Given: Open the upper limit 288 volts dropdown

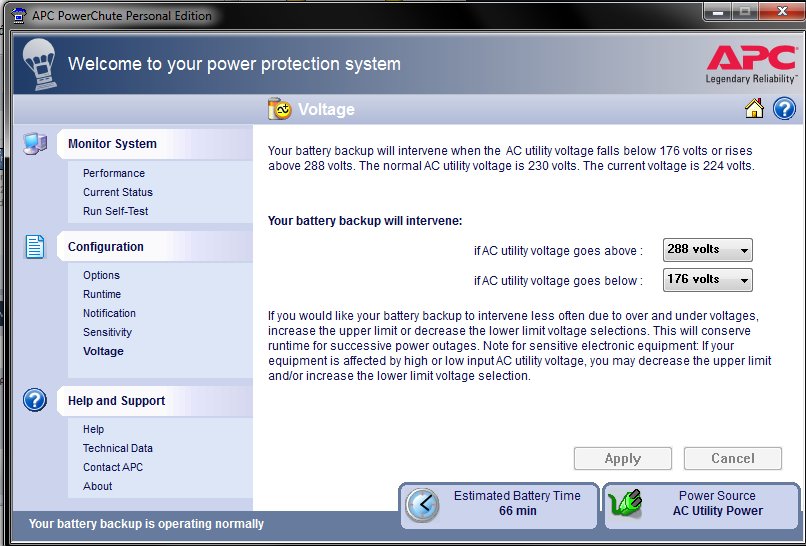Looking at the screenshot, I should coord(707,250).
